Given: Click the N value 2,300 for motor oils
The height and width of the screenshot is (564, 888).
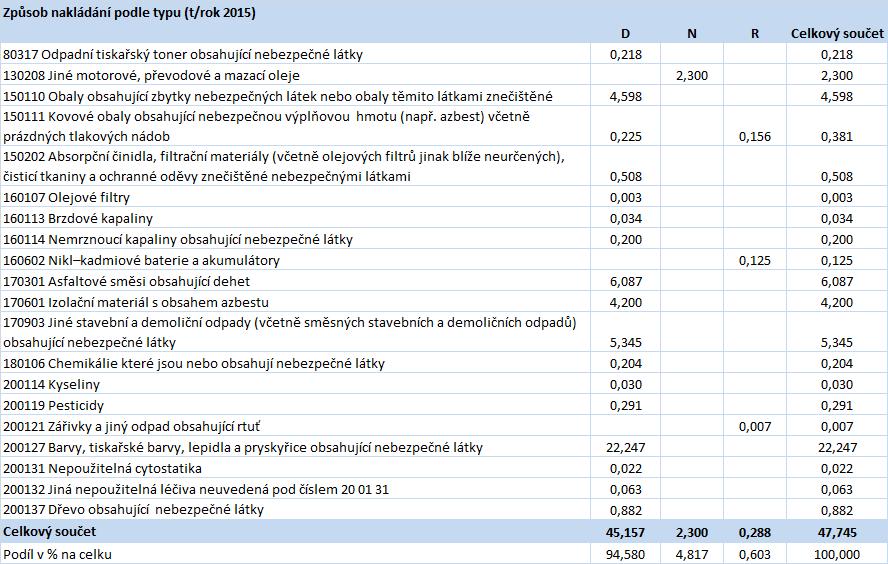Looking at the screenshot, I should pos(691,75).
